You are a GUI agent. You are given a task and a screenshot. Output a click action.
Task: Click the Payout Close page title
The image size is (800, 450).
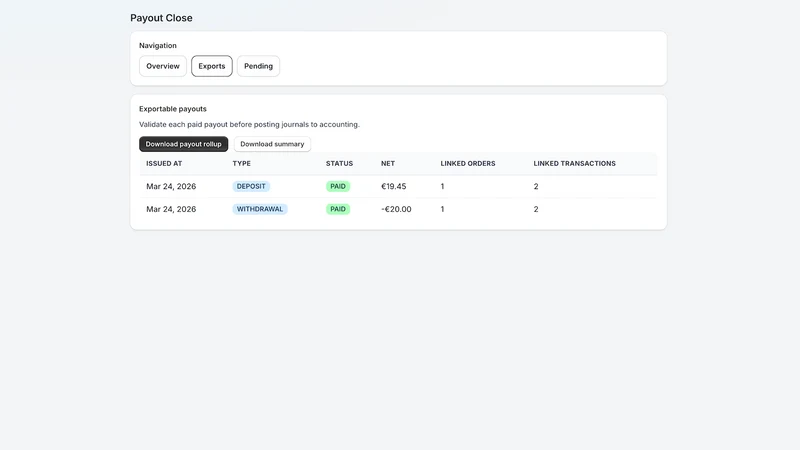(x=161, y=18)
